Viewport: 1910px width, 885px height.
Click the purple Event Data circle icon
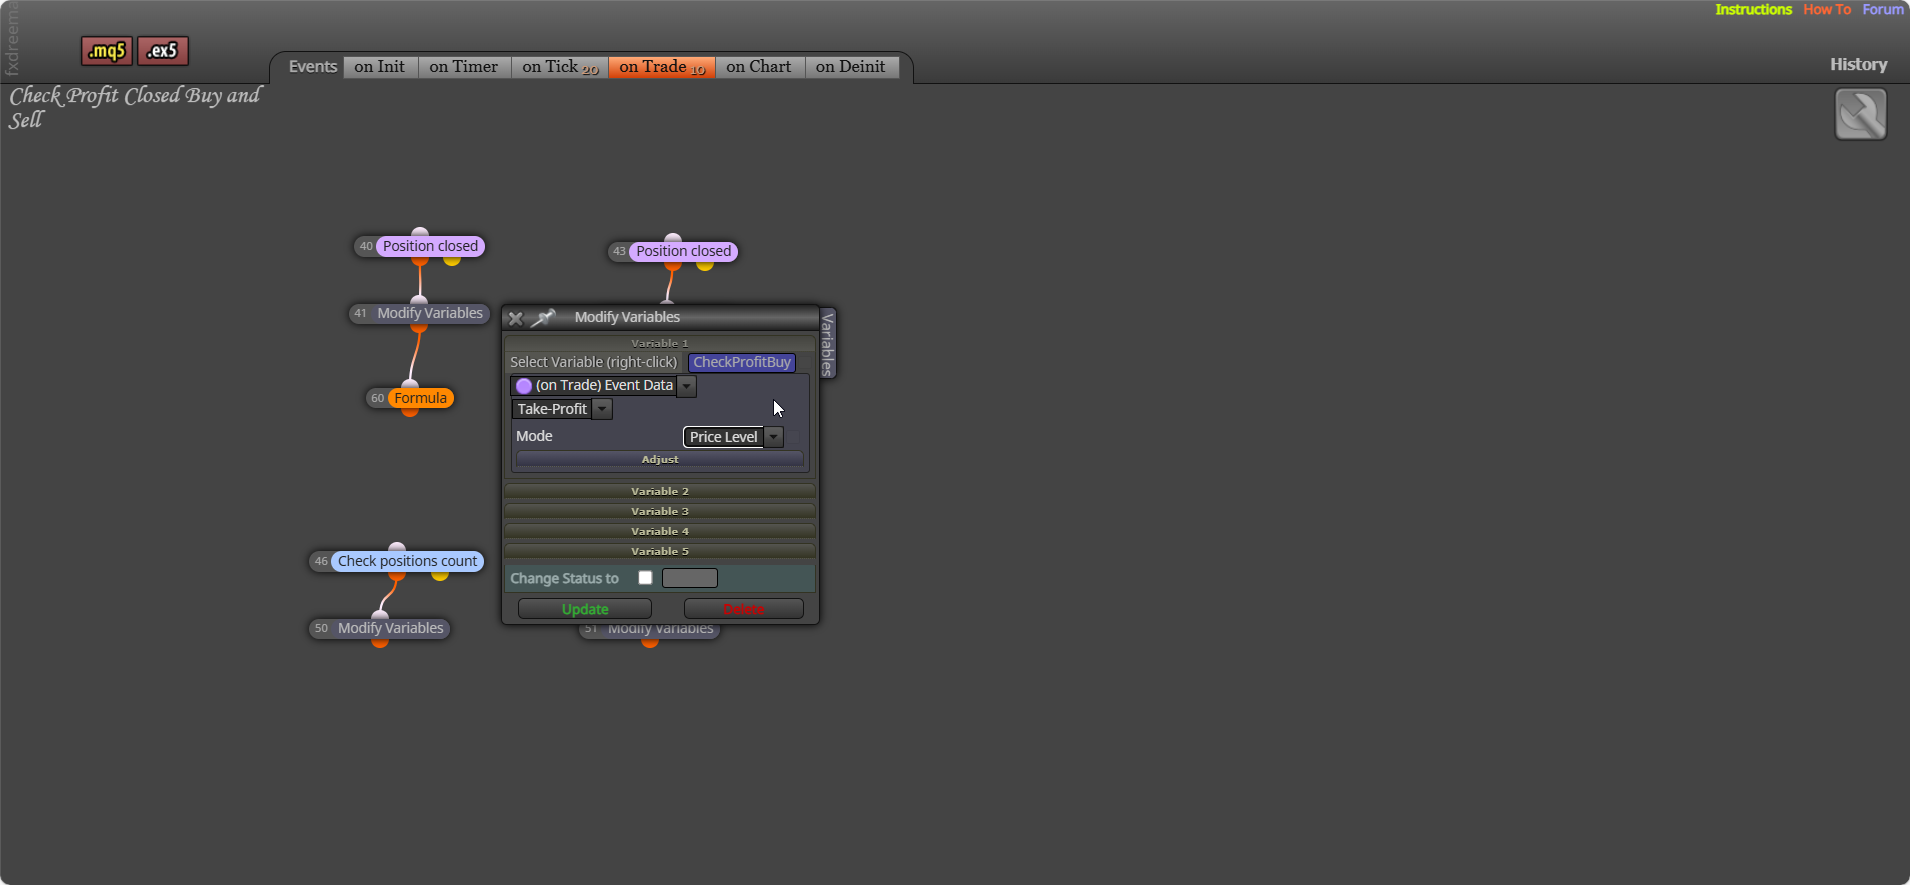click(524, 386)
